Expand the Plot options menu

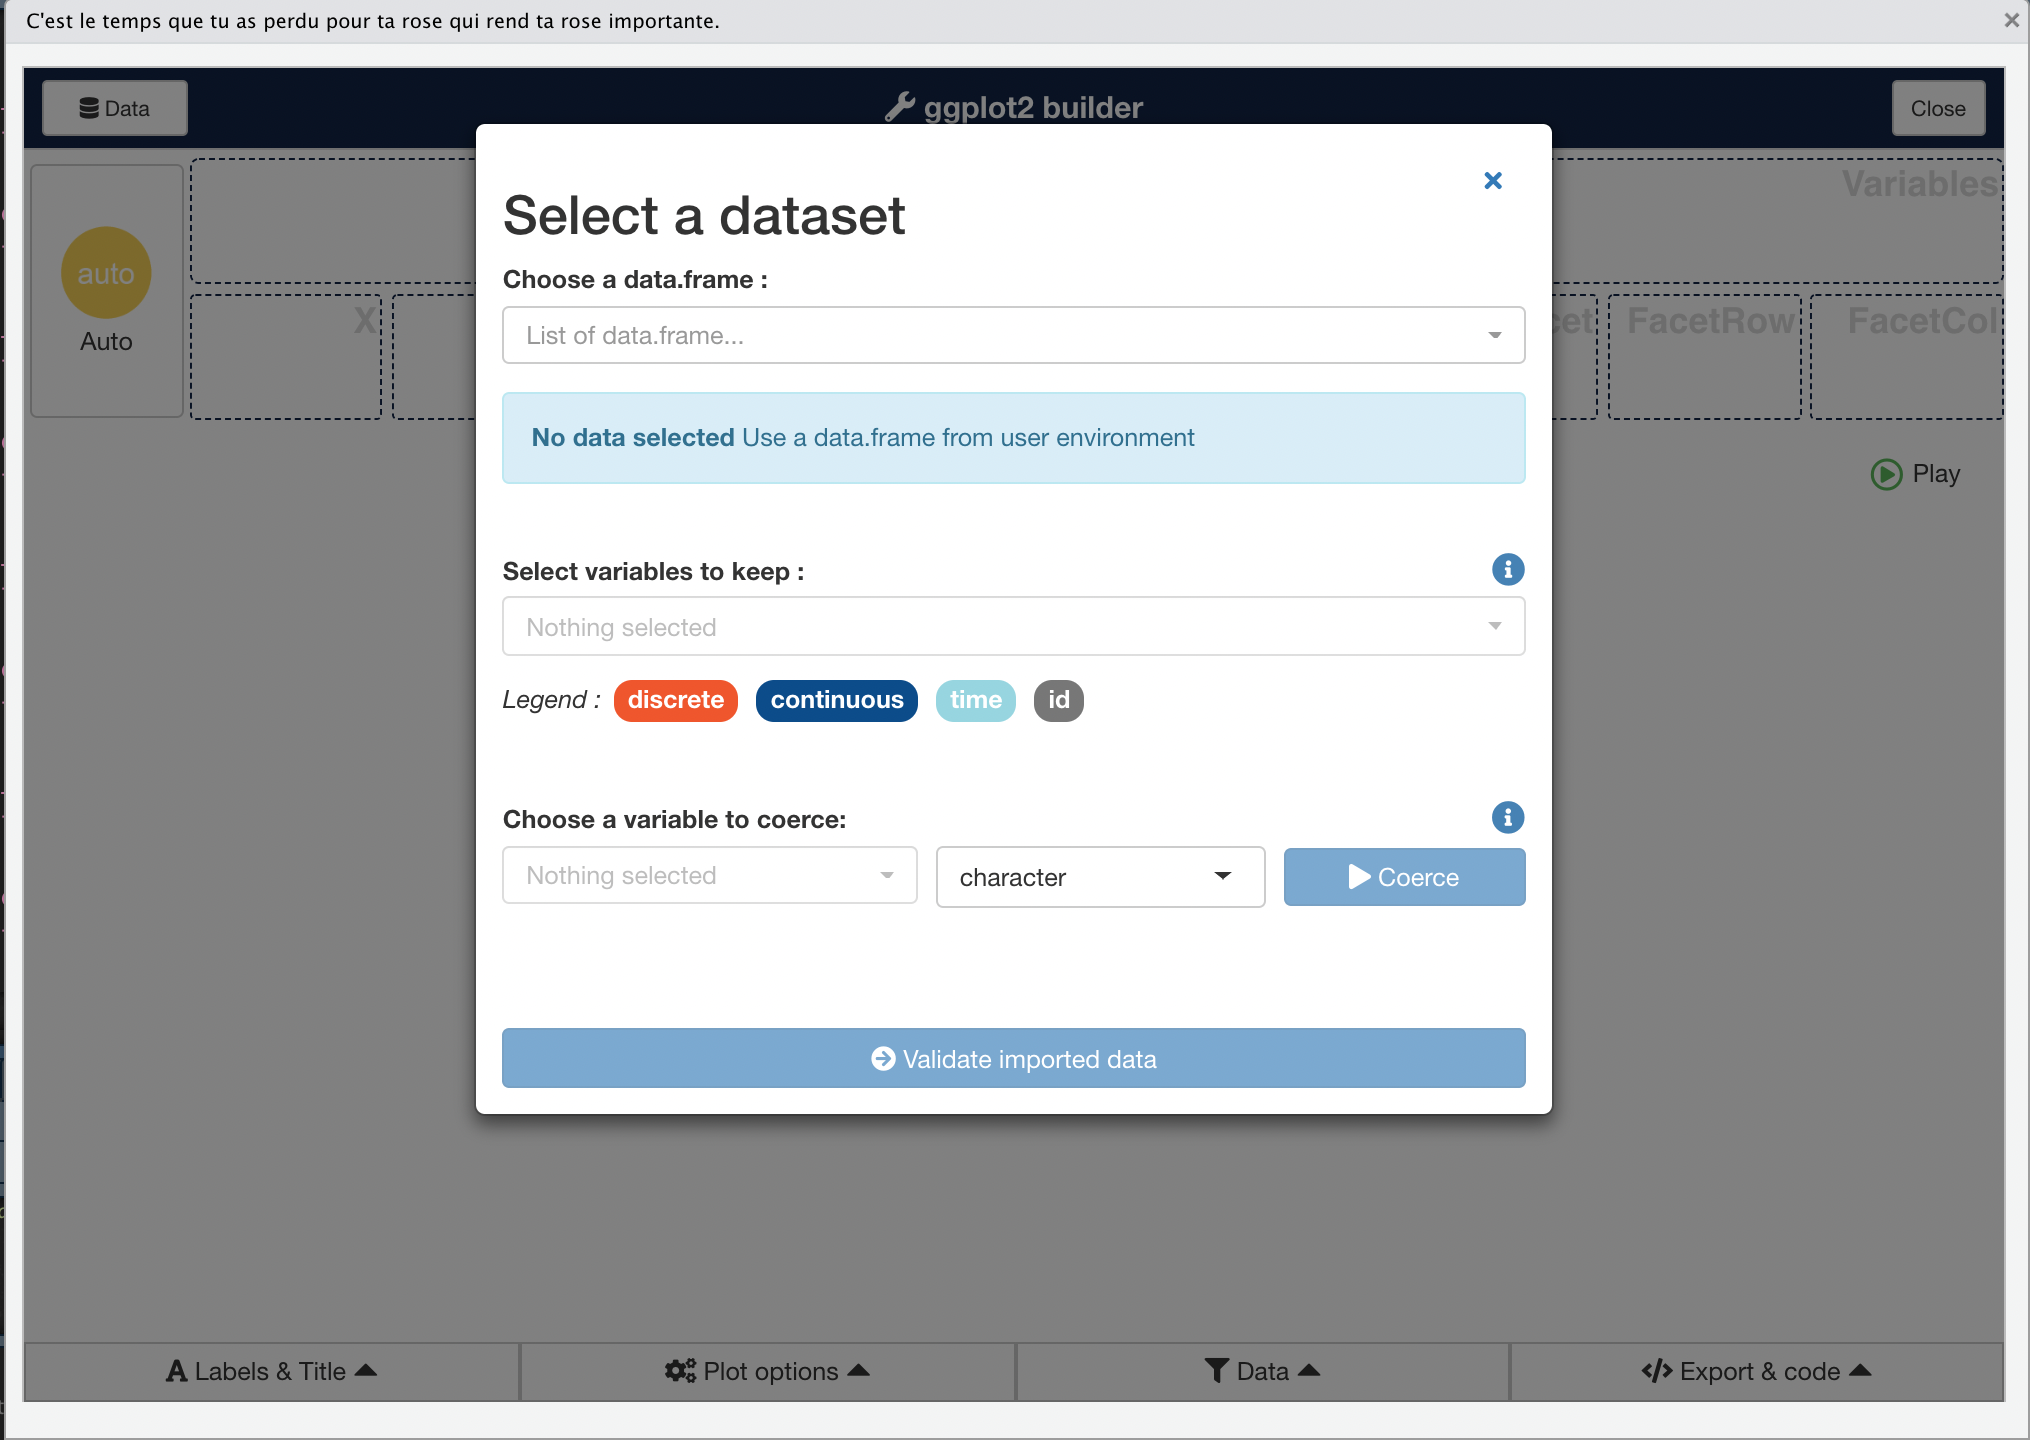pos(768,1371)
